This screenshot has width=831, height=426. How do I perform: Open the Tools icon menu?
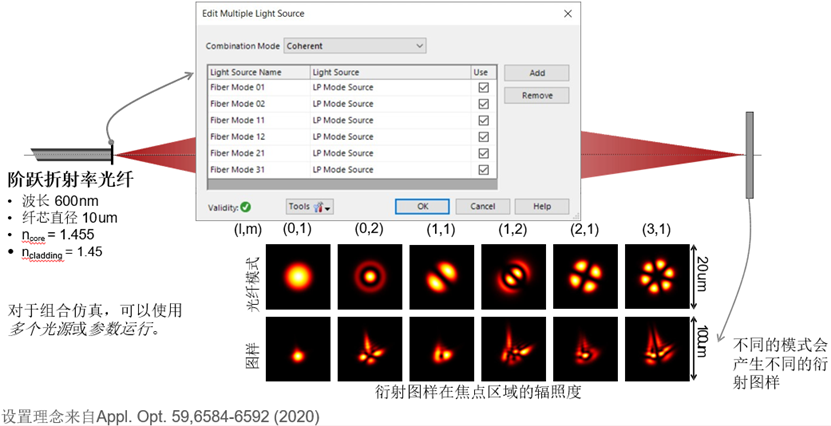[x=310, y=207]
